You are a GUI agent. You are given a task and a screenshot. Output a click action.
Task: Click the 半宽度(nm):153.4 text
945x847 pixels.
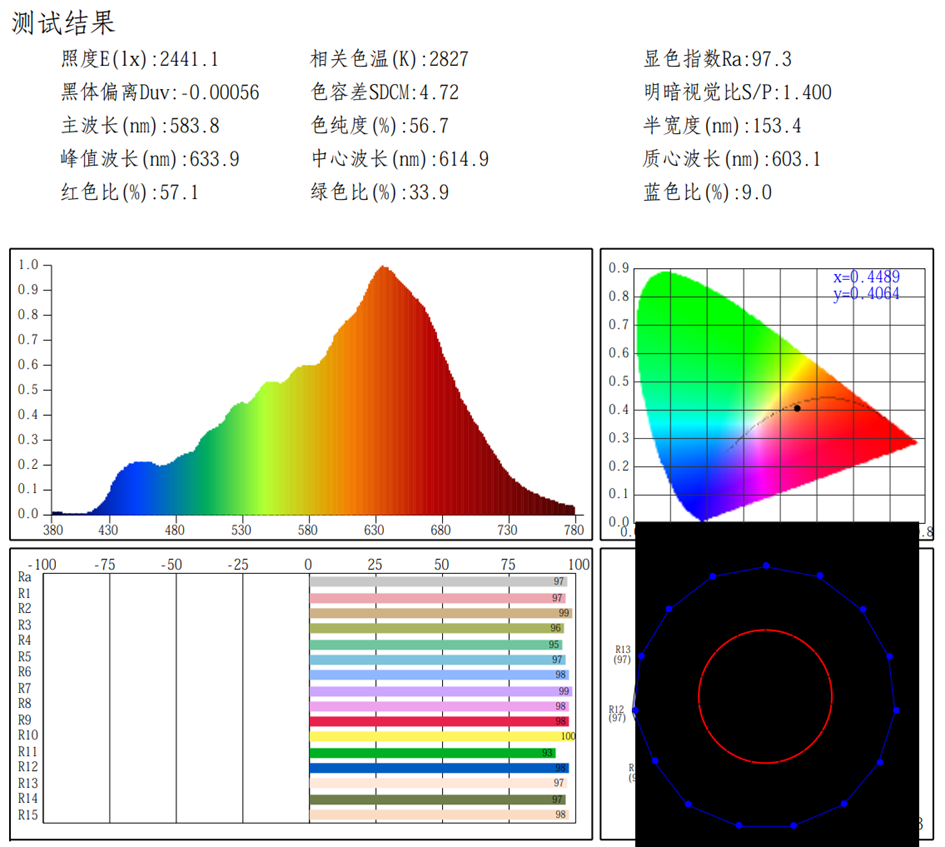pyautogui.click(x=722, y=125)
